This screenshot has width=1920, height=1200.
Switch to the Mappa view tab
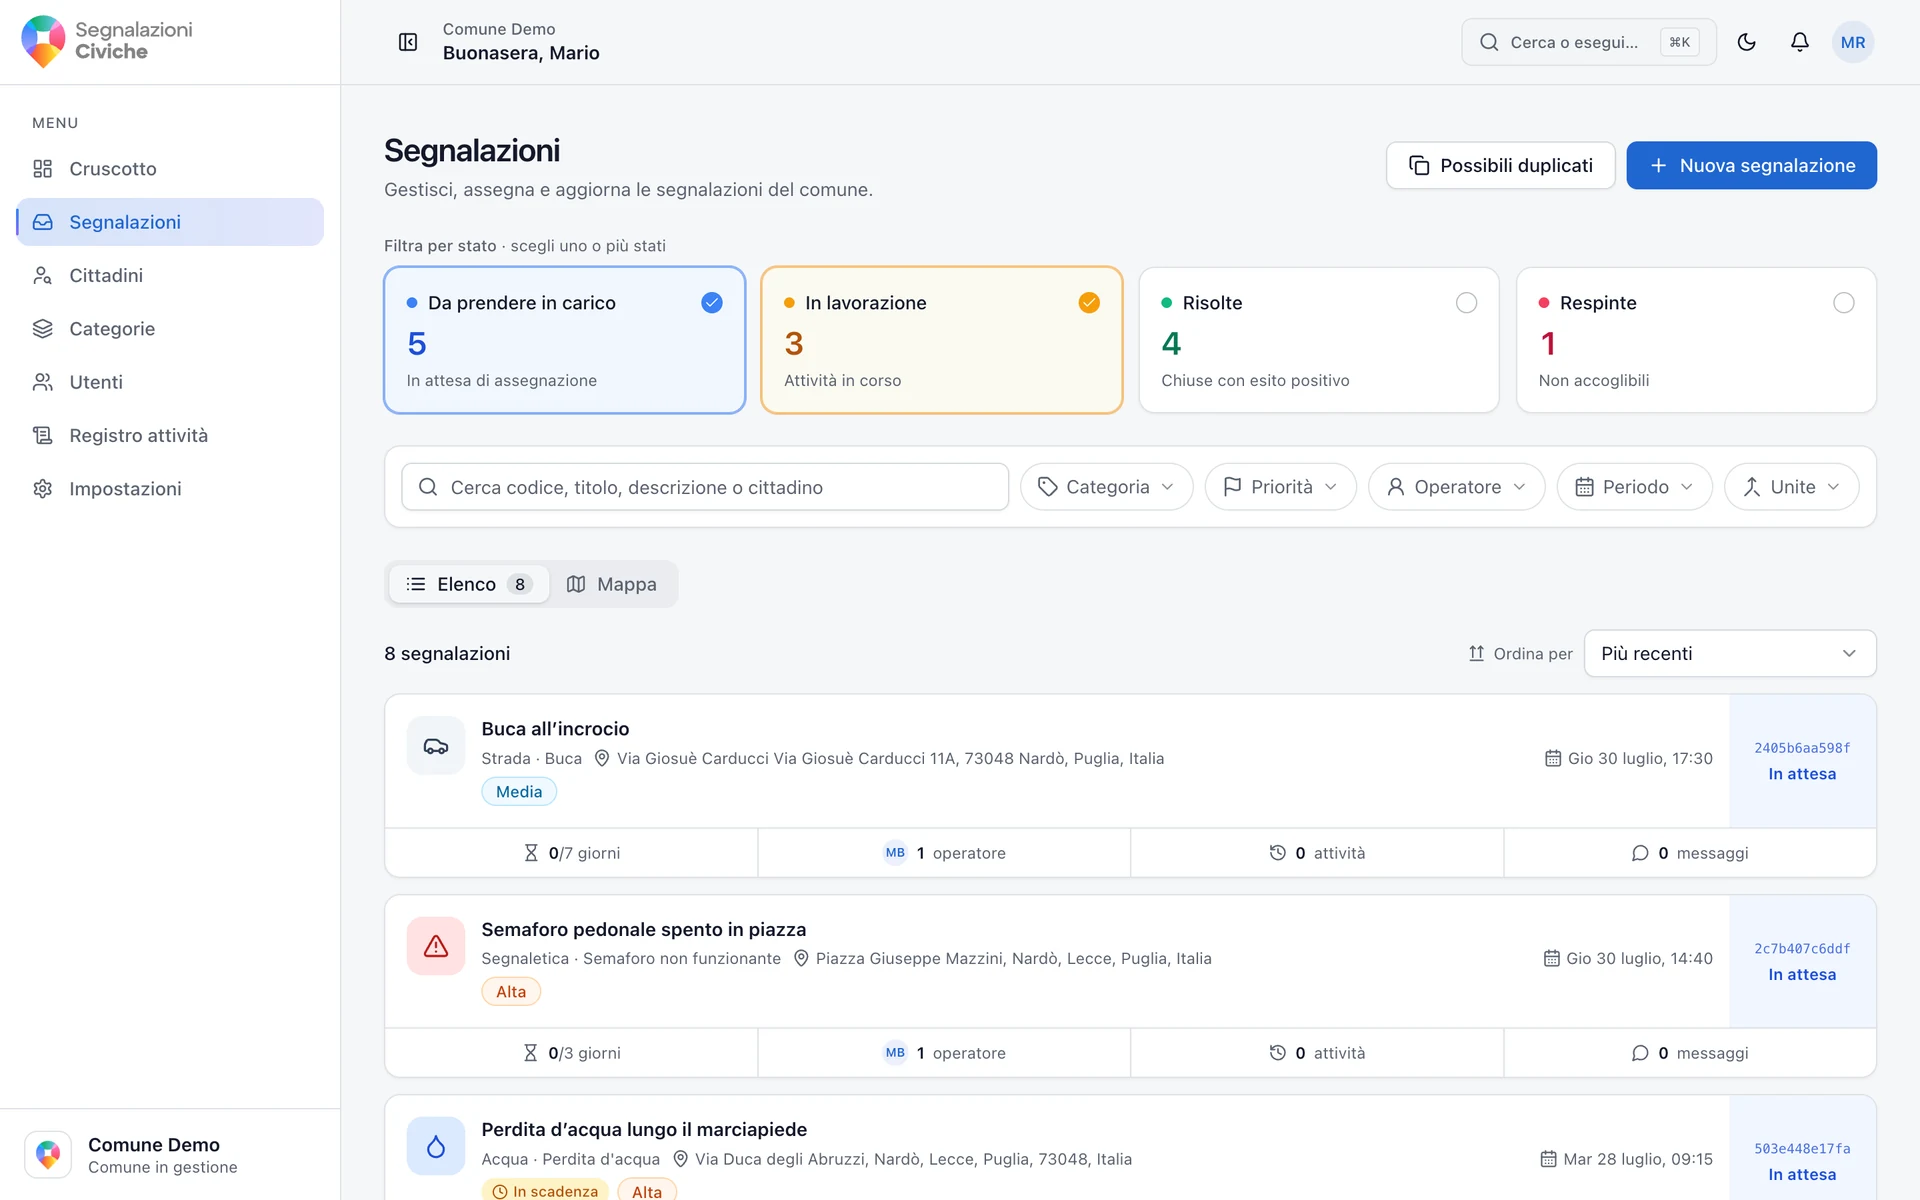click(x=612, y=584)
